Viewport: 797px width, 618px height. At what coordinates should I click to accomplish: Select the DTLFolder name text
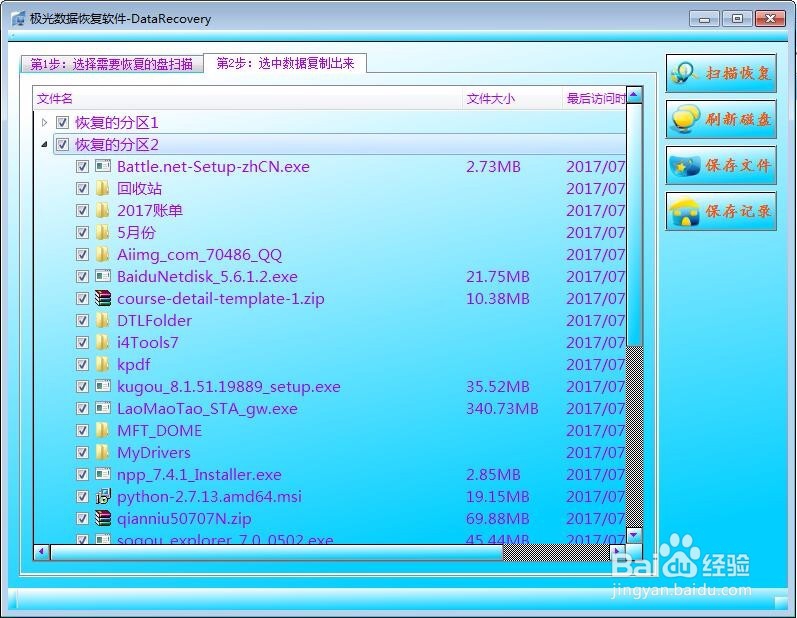pos(155,320)
